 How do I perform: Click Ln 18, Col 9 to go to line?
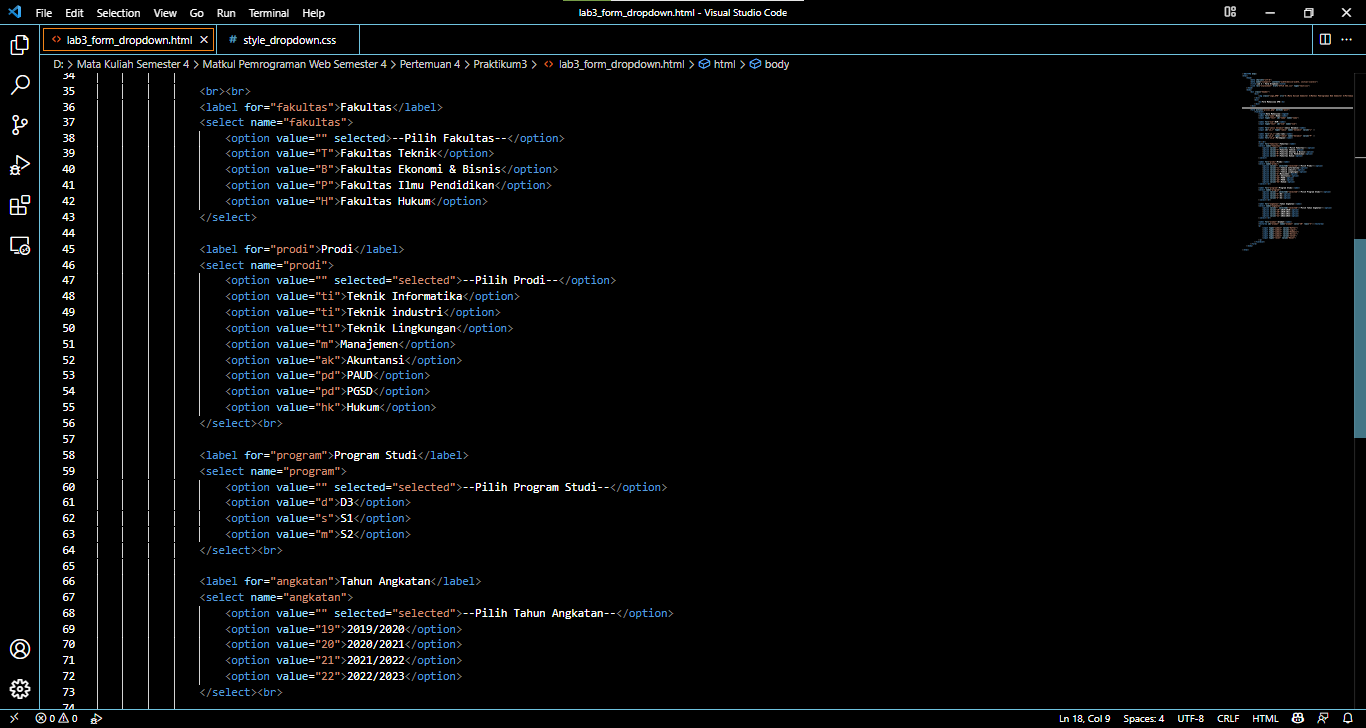[x=1084, y=718]
